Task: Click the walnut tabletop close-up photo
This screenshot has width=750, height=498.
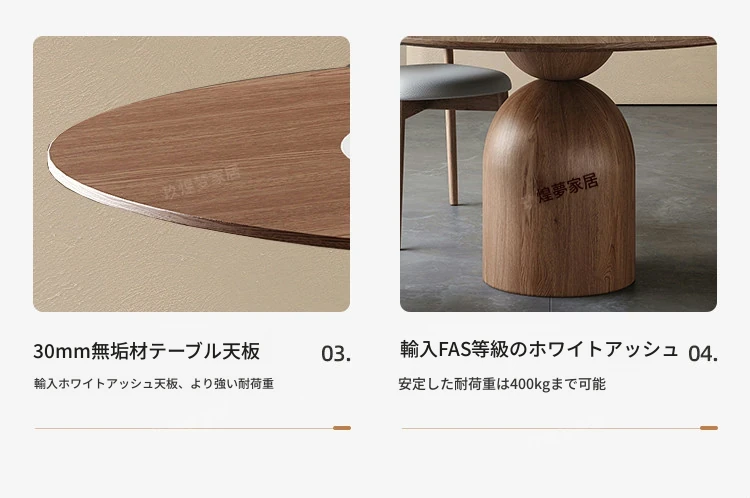Action: (x=191, y=174)
